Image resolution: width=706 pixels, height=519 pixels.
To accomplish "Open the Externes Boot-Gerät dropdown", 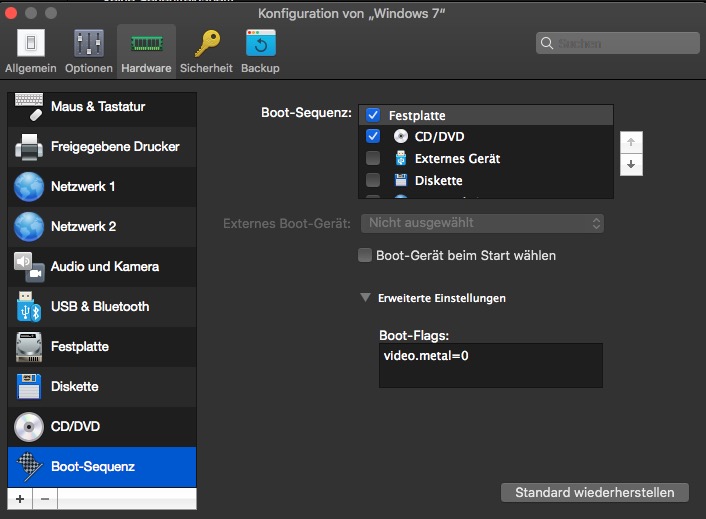I will pos(482,223).
